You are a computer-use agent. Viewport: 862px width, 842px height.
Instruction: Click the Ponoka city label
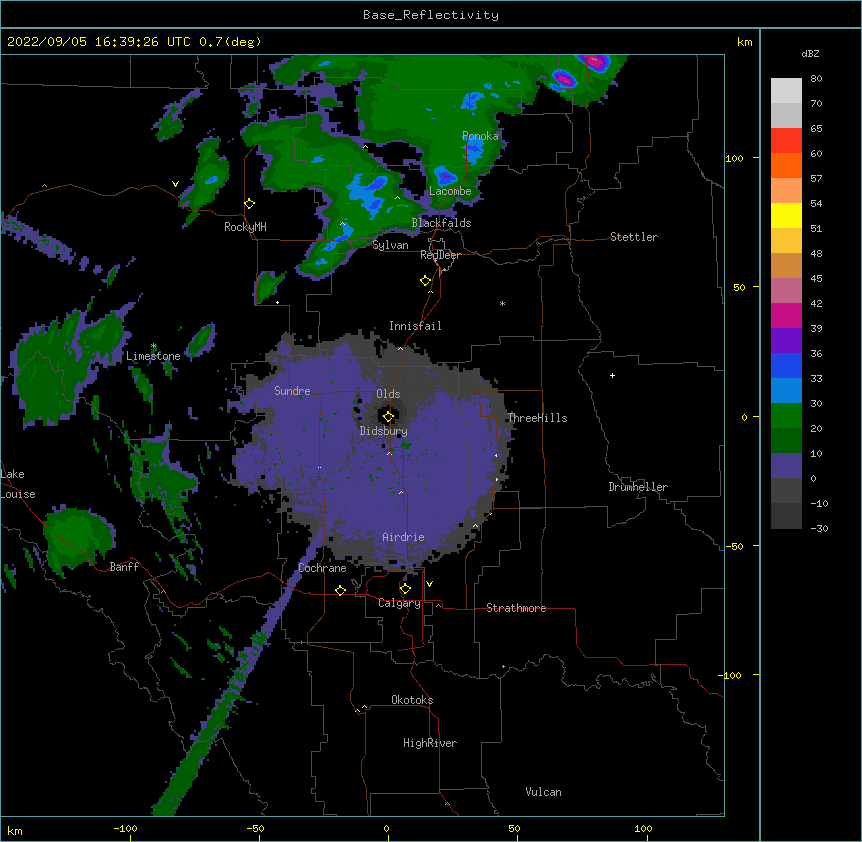click(x=480, y=136)
